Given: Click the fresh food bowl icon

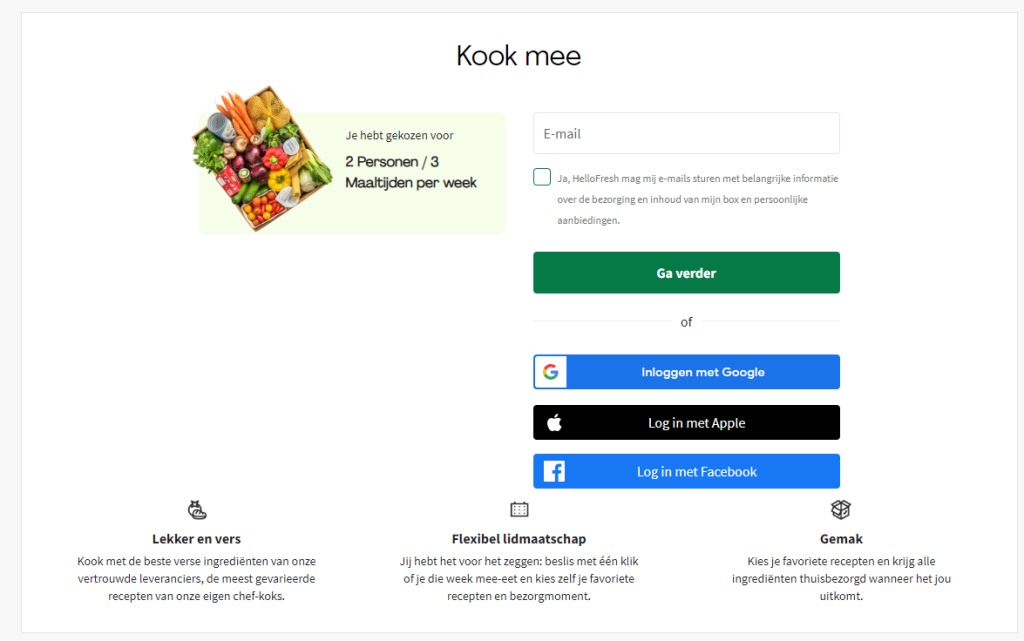Looking at the screenshot, I should (197, 510).
